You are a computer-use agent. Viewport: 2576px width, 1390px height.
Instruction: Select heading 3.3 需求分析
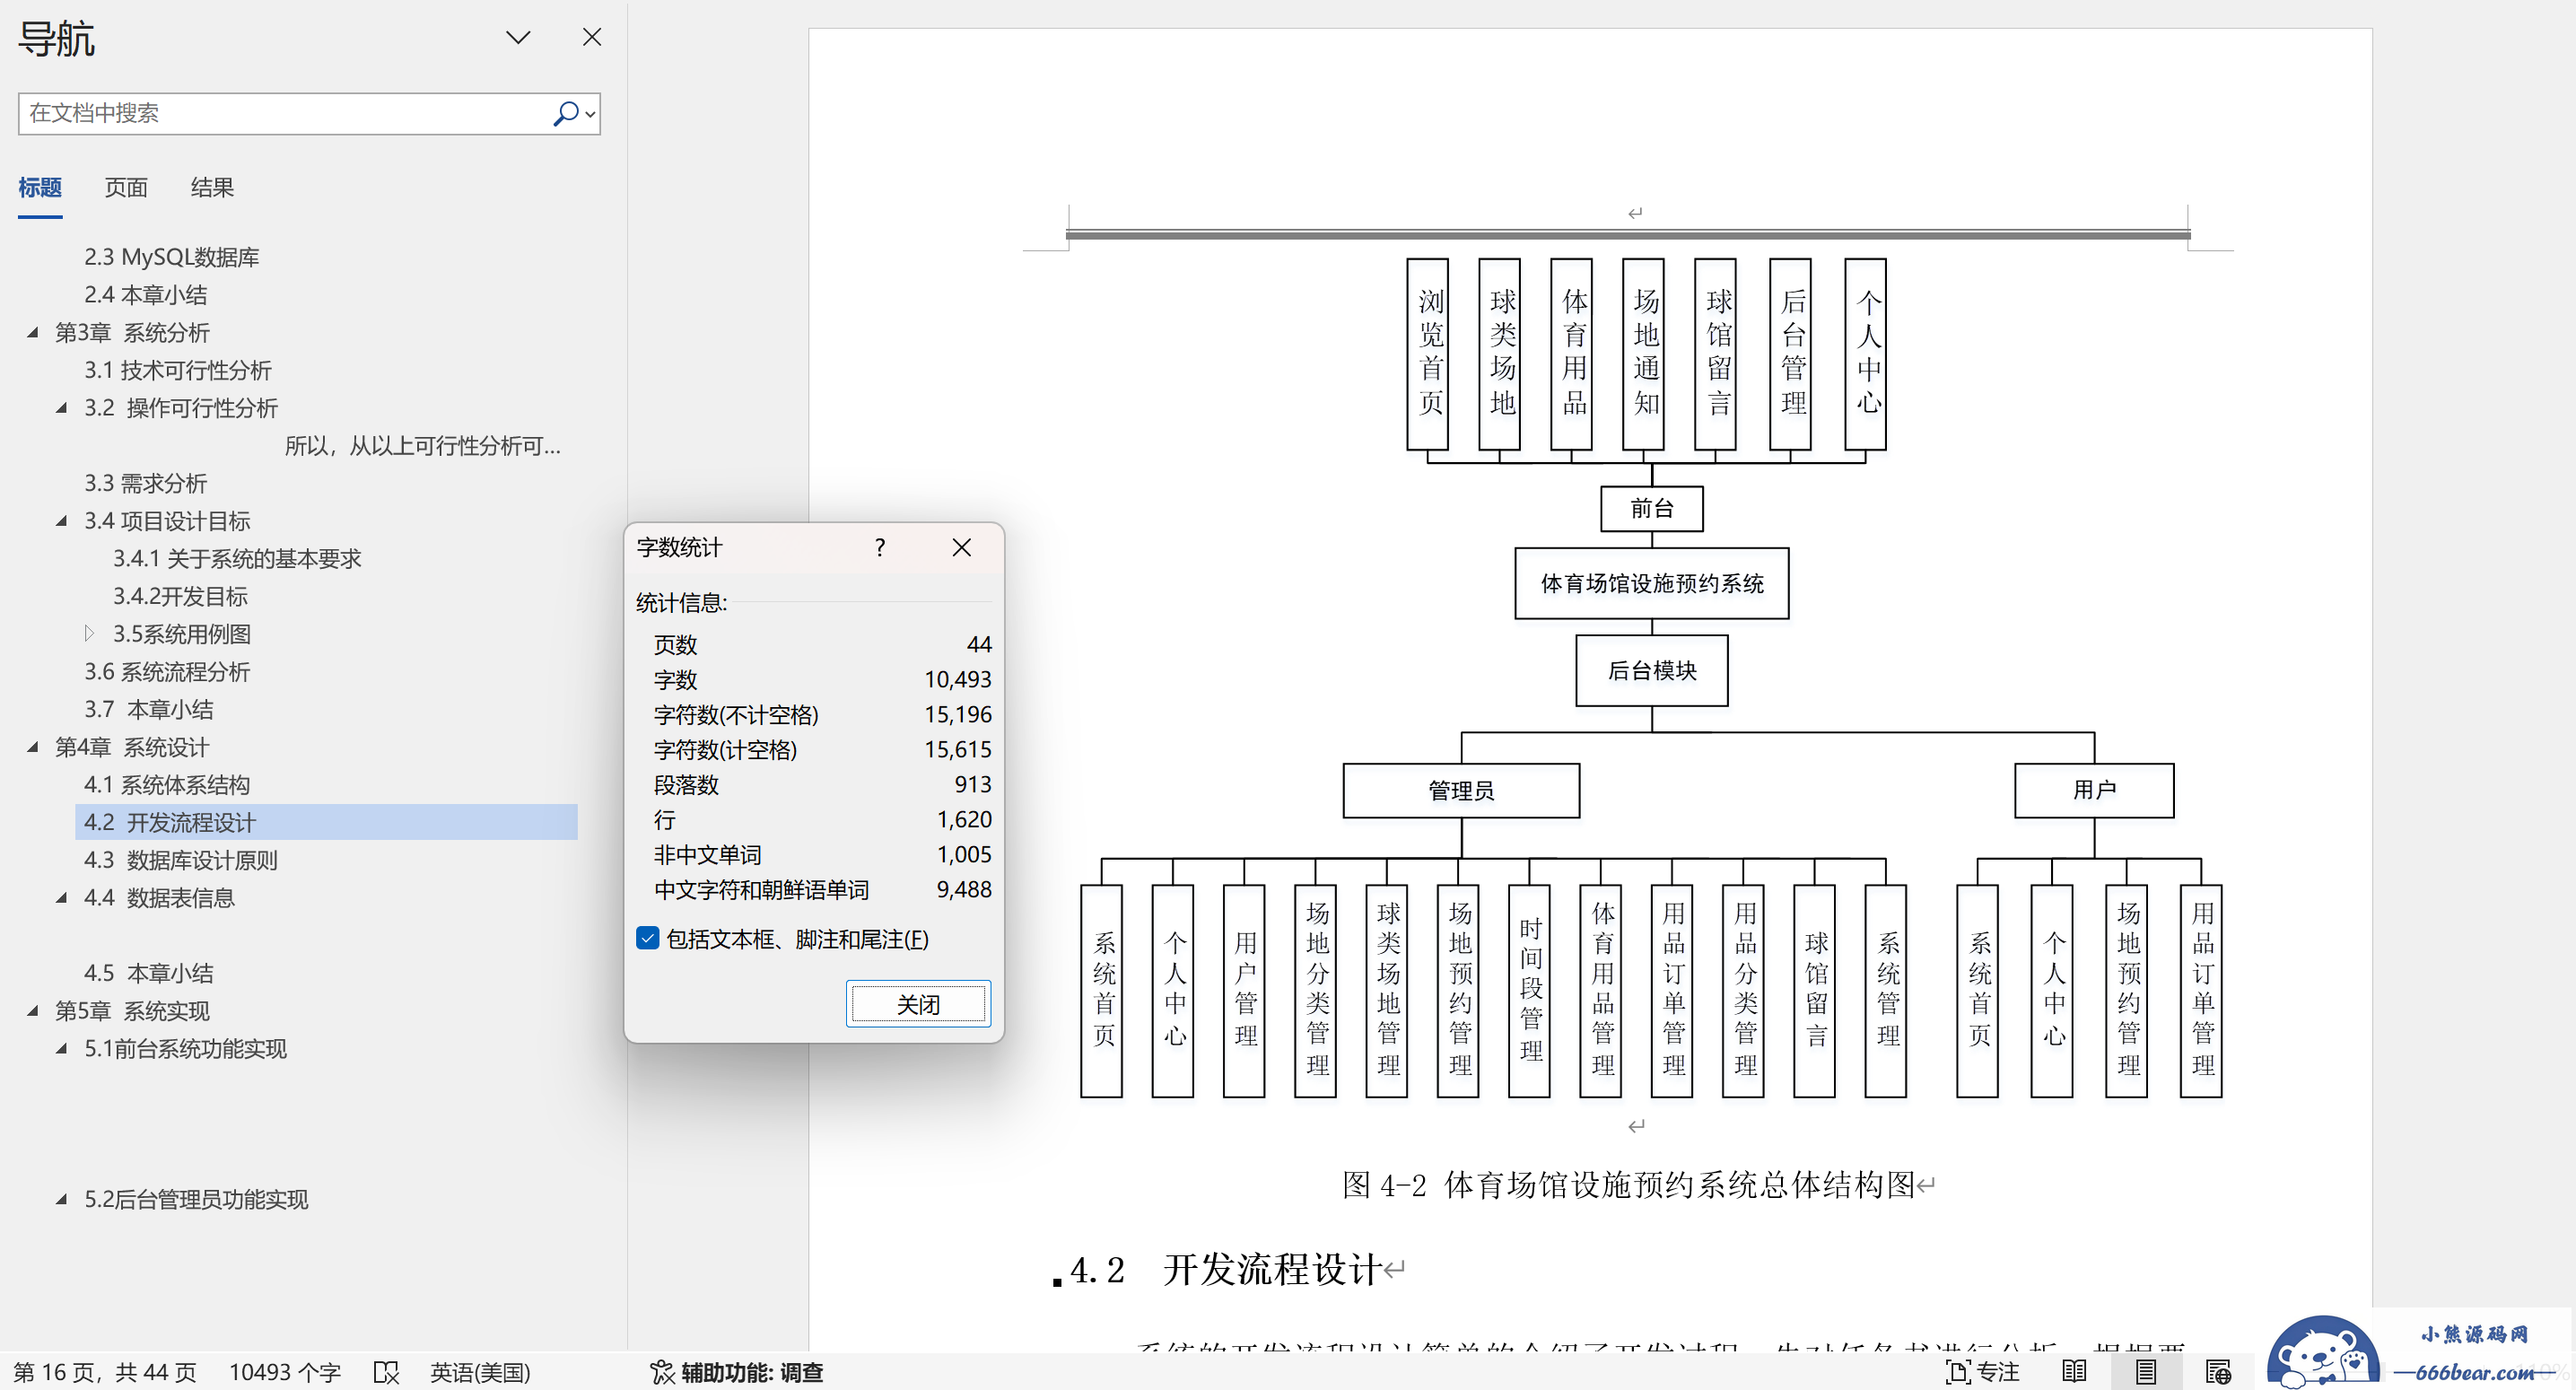coord(146,483)
